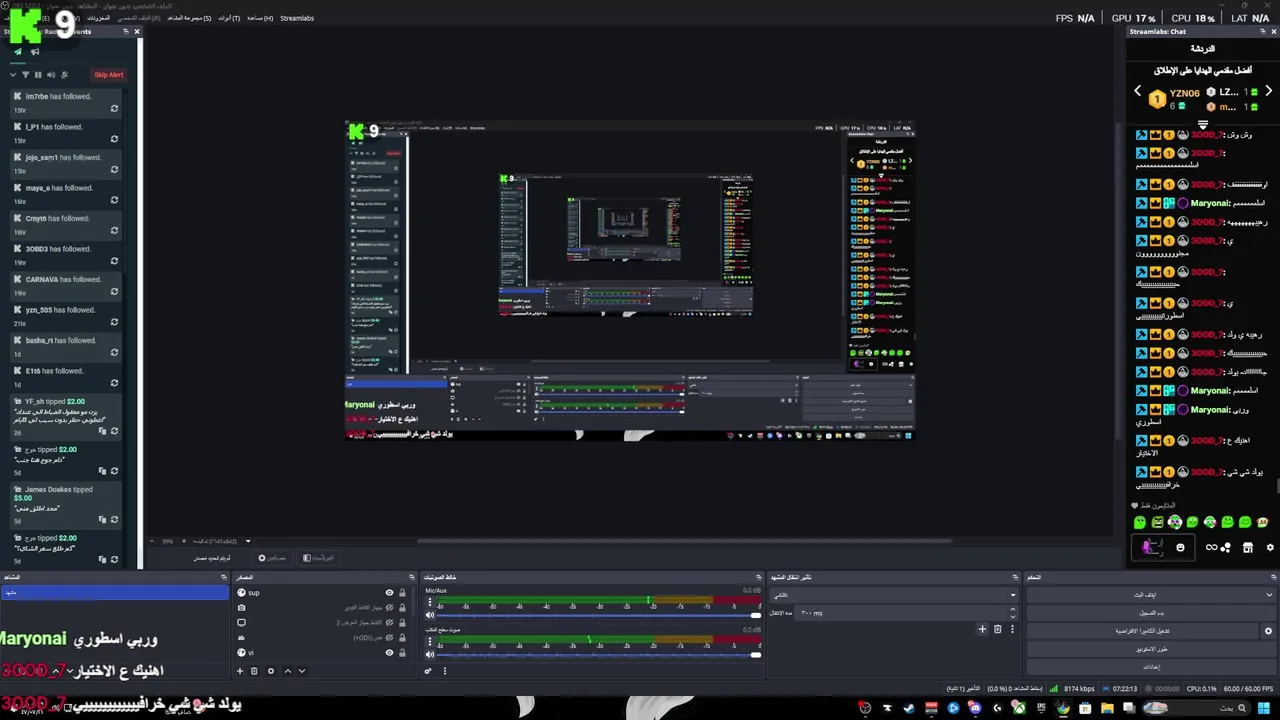Click Skip Alert button
The width and height of the screenshot is (1280, 720).
(109, 75)
